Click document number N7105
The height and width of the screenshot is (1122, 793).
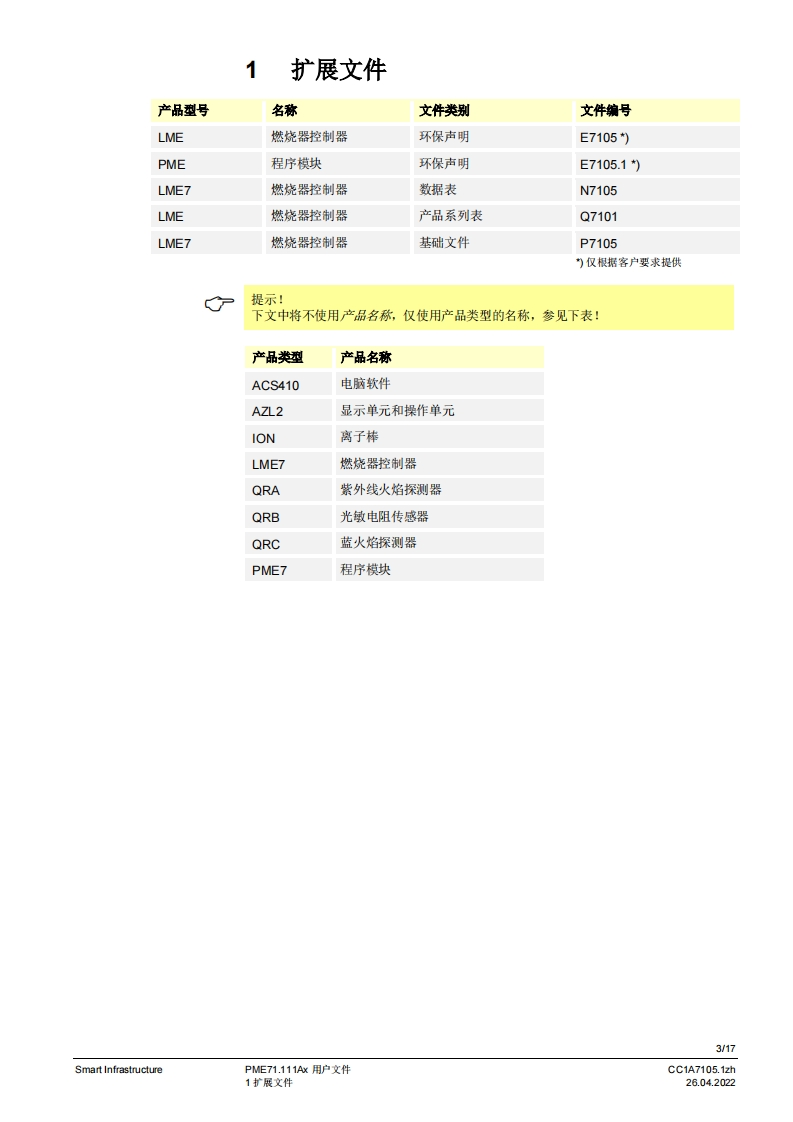point(598,190)
